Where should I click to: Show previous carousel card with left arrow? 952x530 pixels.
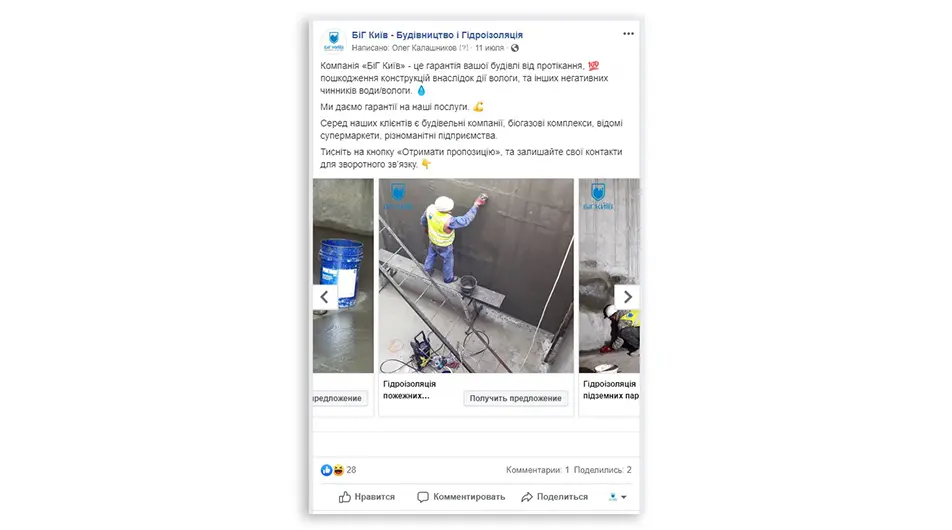pyautogui.click(x=325, y=297)
